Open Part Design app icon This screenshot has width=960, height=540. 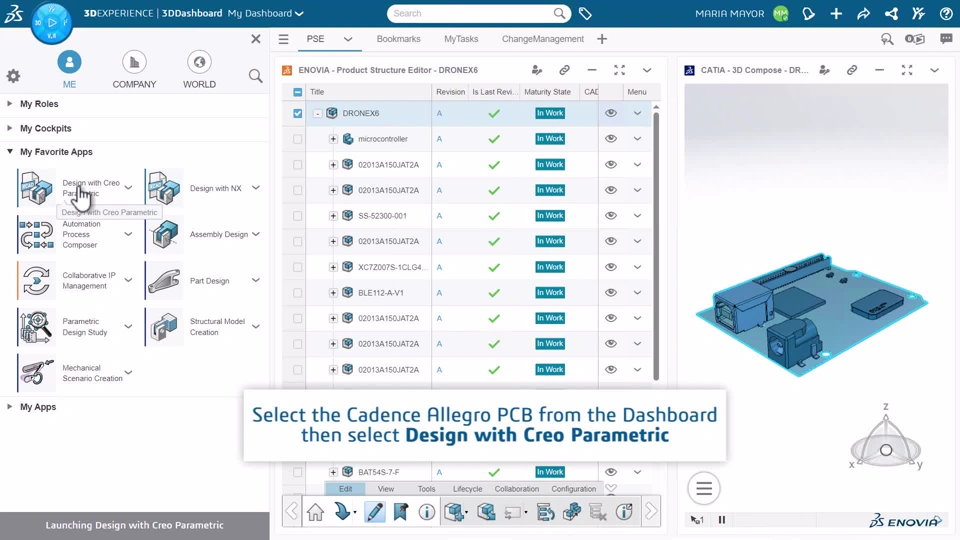163,280
